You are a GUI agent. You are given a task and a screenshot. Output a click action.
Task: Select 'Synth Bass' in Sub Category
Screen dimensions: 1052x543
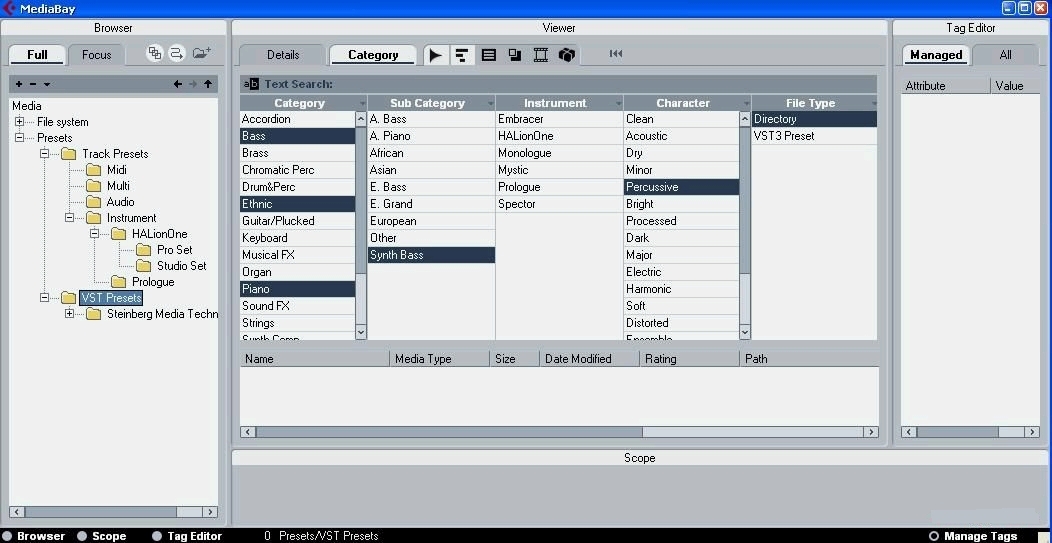click(431, 255)
